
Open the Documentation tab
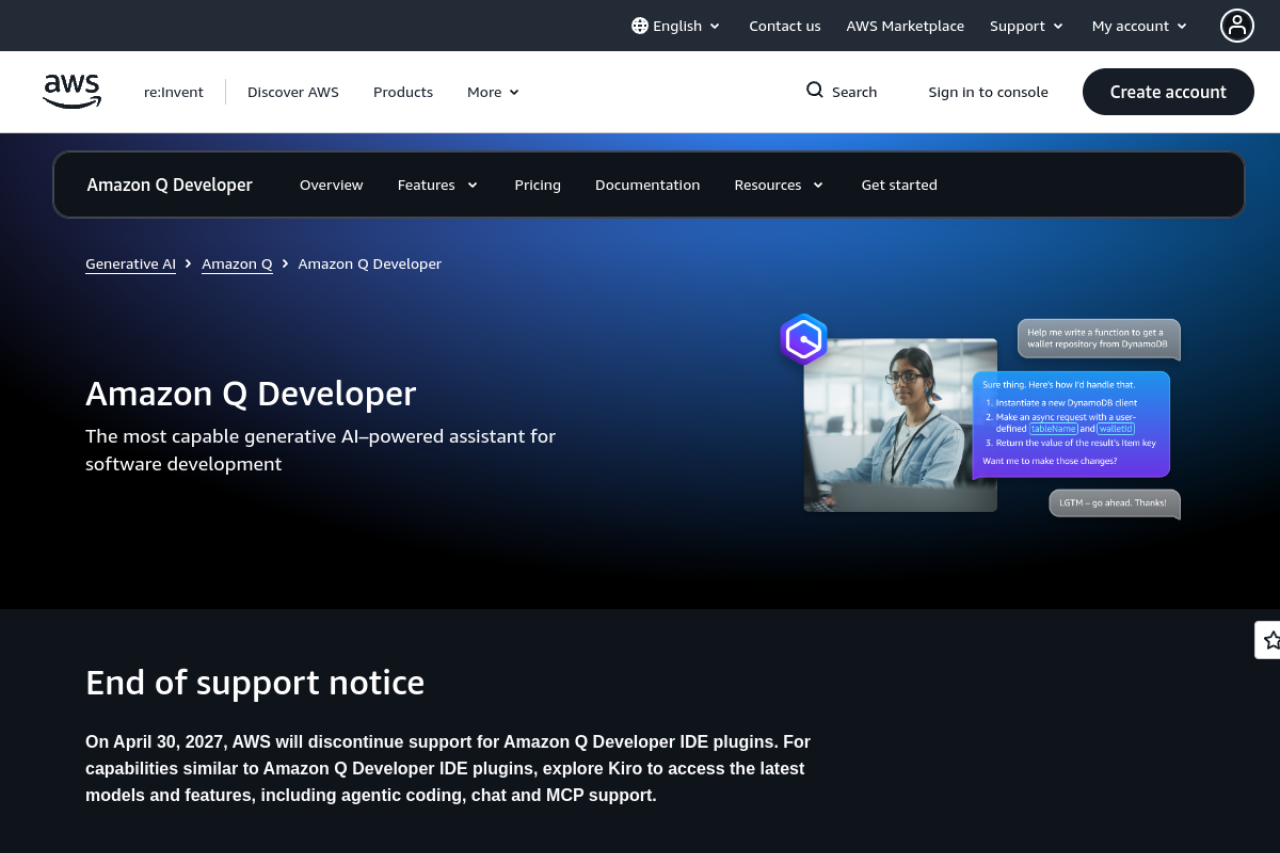647,185
